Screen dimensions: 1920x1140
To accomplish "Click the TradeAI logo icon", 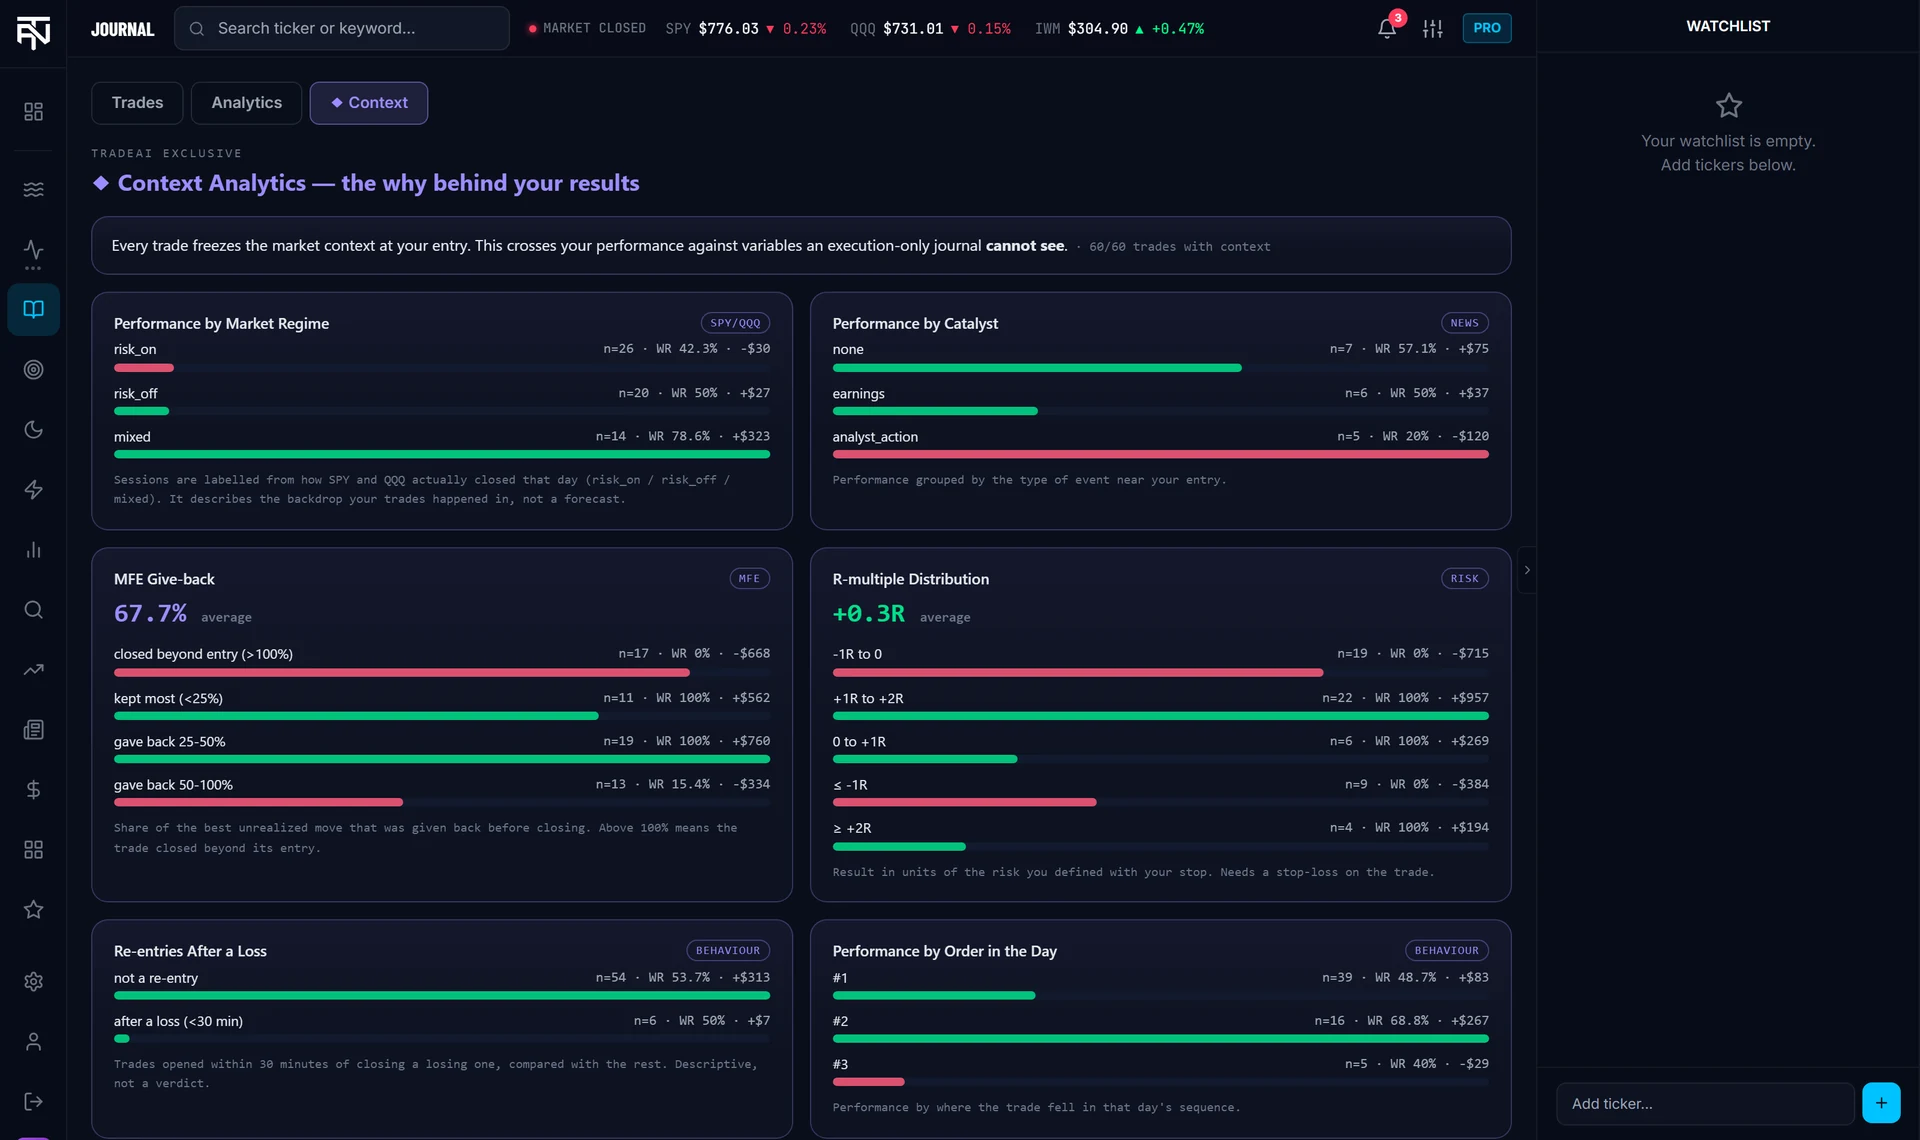I will point(33,32).
